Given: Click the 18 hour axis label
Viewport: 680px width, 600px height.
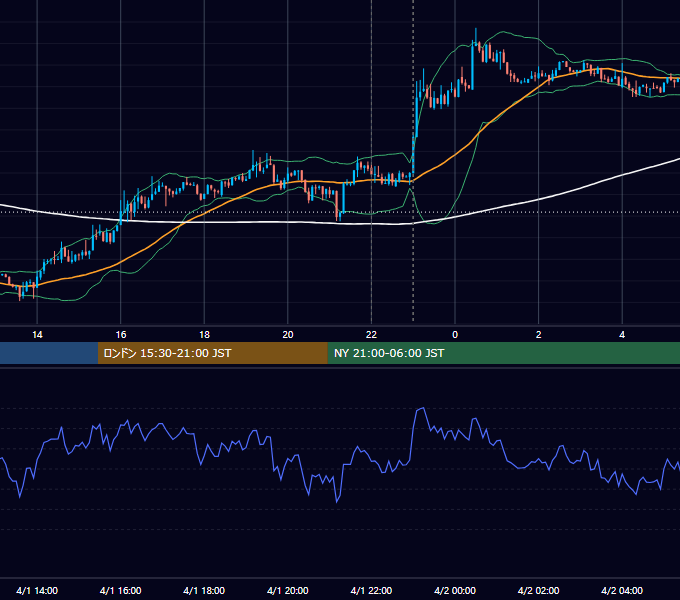Looking at the screenshot, I should (204, 335).
